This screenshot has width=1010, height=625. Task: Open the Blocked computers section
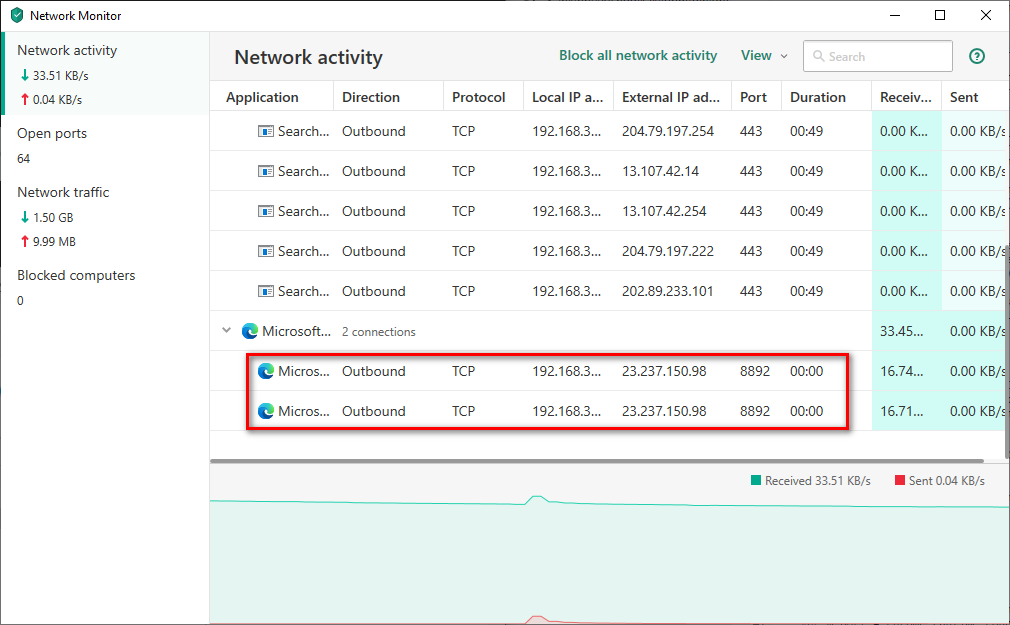76,276
